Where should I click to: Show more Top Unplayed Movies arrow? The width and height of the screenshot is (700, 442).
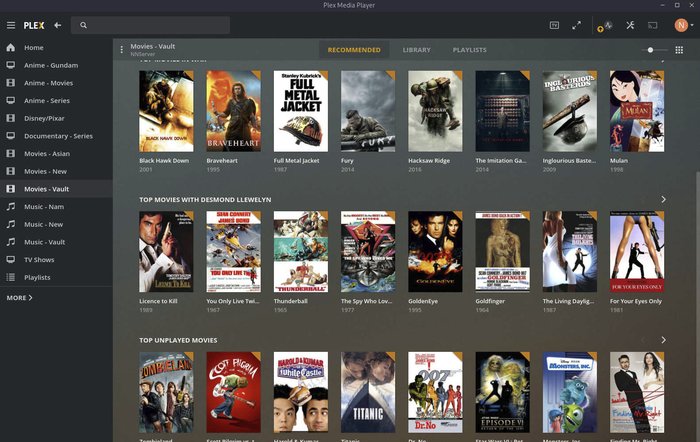(663, 340)
